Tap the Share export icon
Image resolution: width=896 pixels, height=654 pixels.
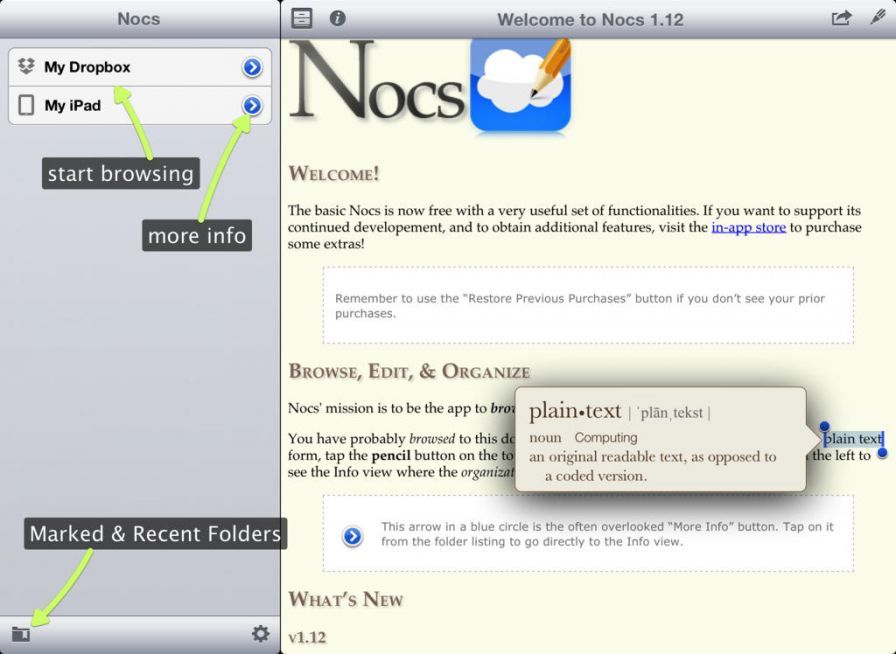843,17
